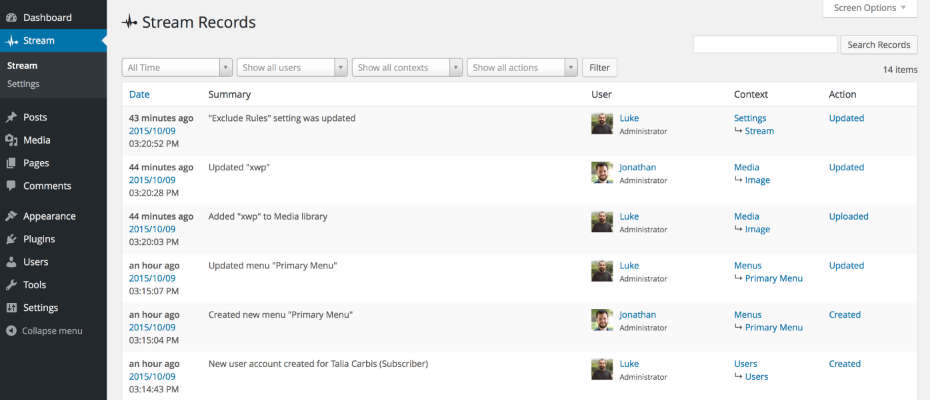Sort records by Date column

139,95
